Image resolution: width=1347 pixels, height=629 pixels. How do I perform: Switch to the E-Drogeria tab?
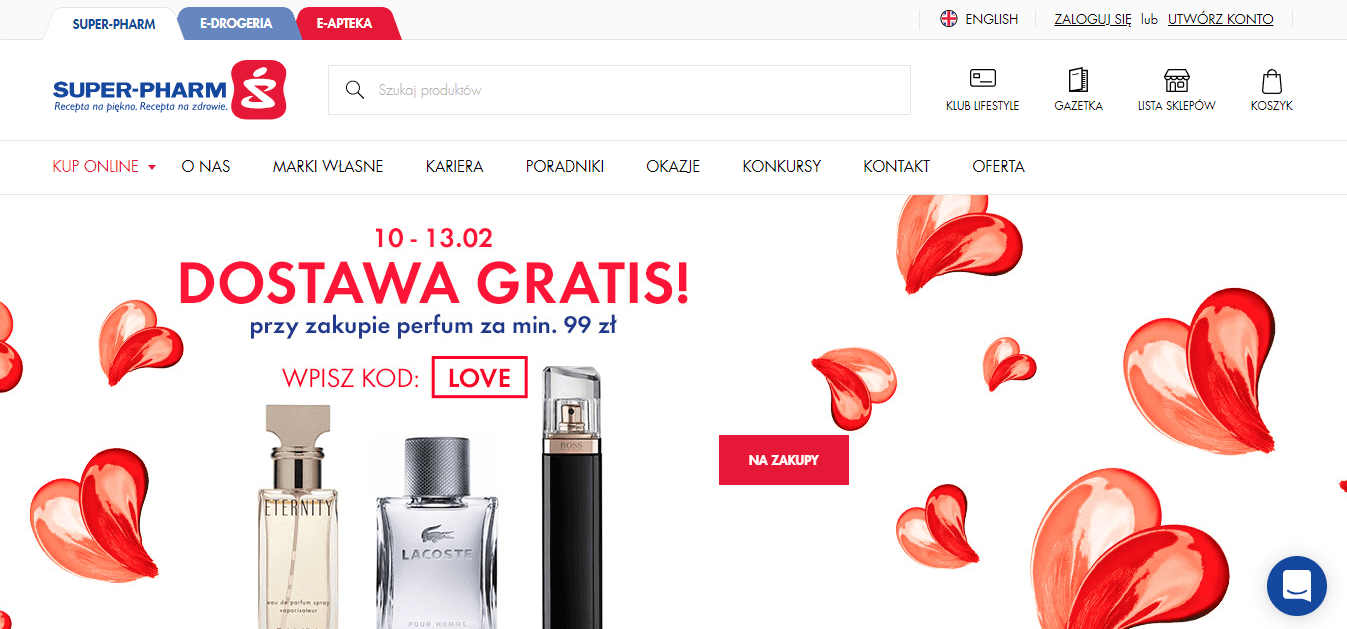click(x=236, y=23)
